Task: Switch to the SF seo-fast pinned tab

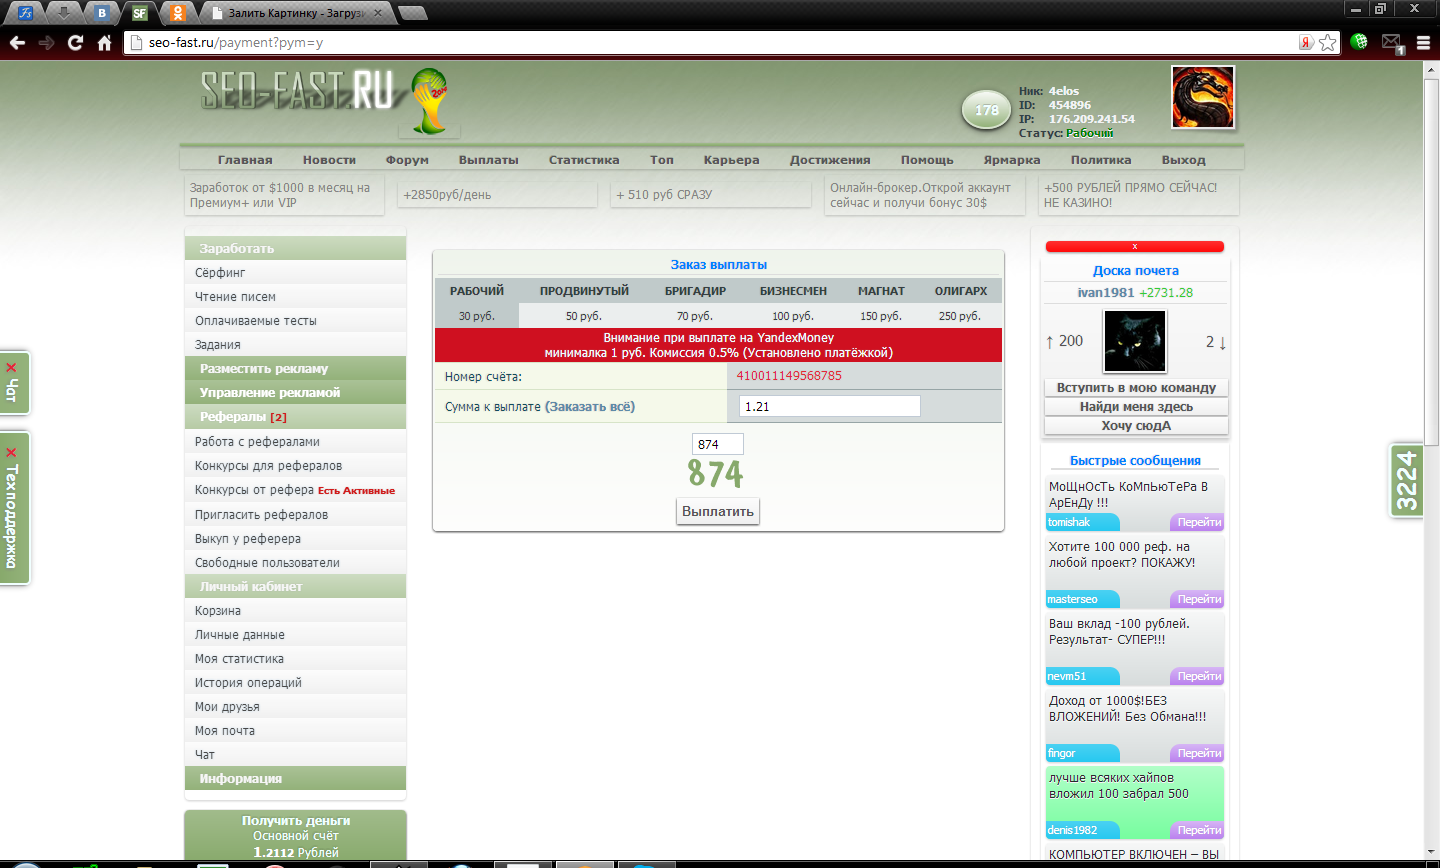Action: coord(139,13)
